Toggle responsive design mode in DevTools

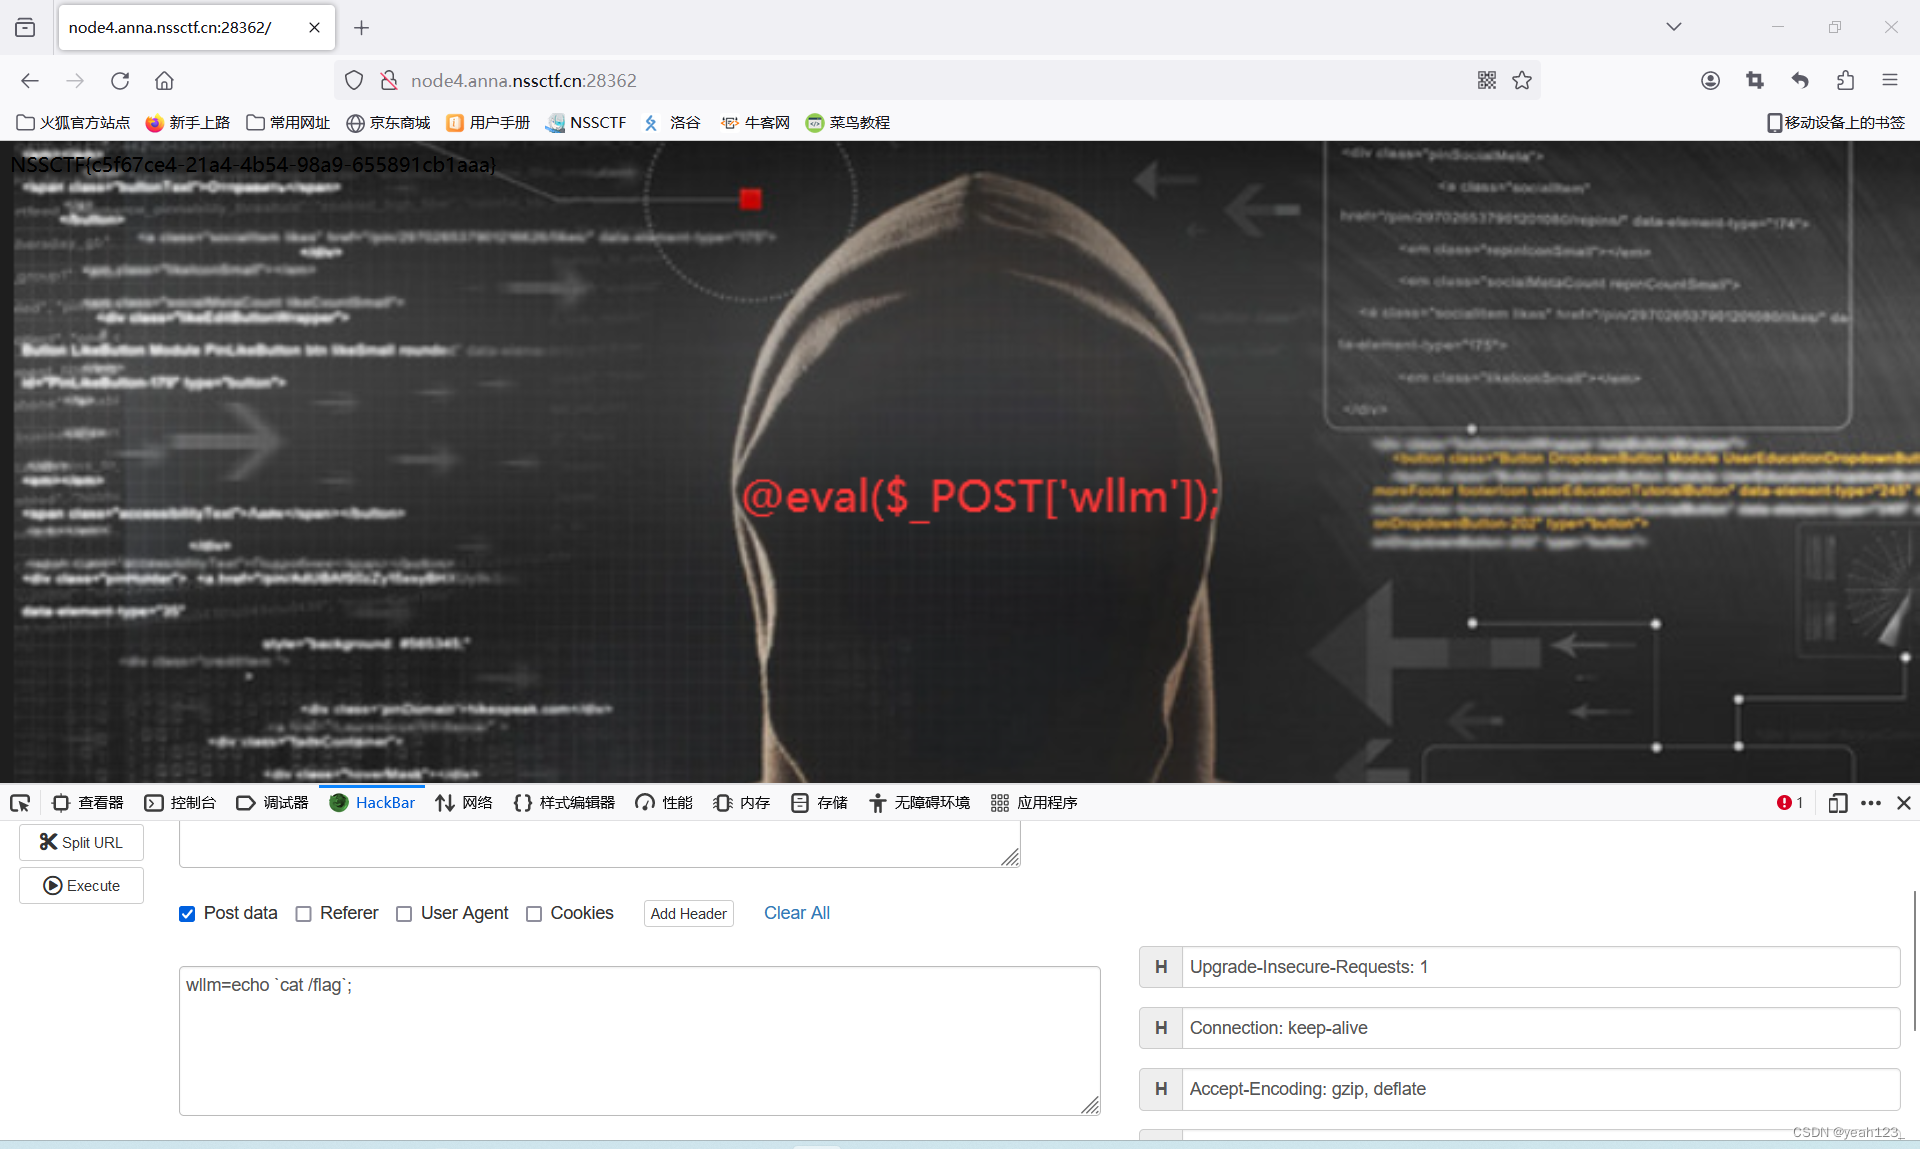1838,803
